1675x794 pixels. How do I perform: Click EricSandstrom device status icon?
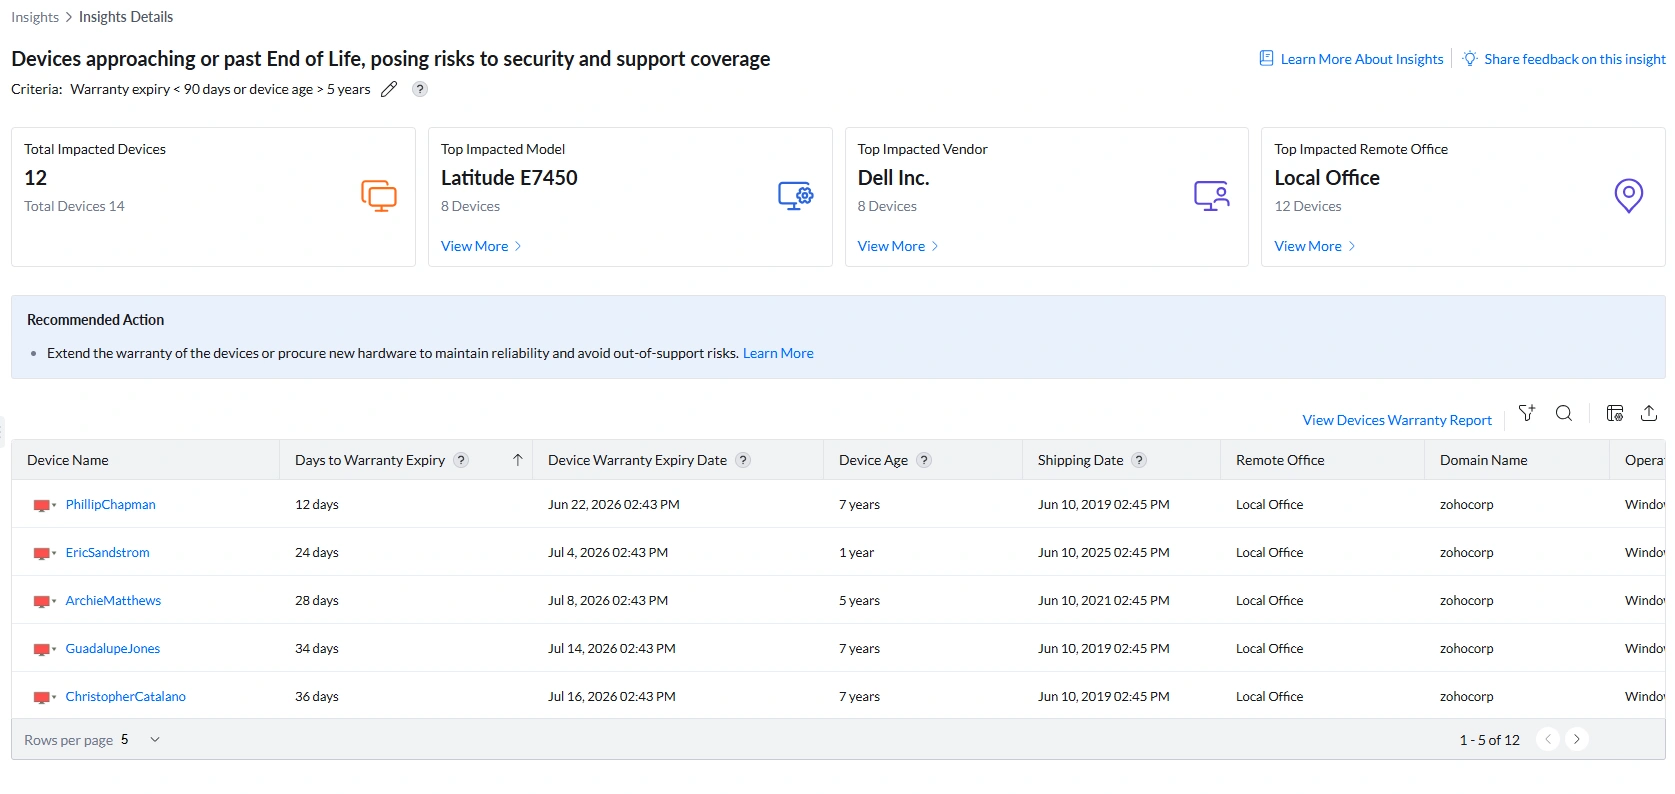coord(44,553)
